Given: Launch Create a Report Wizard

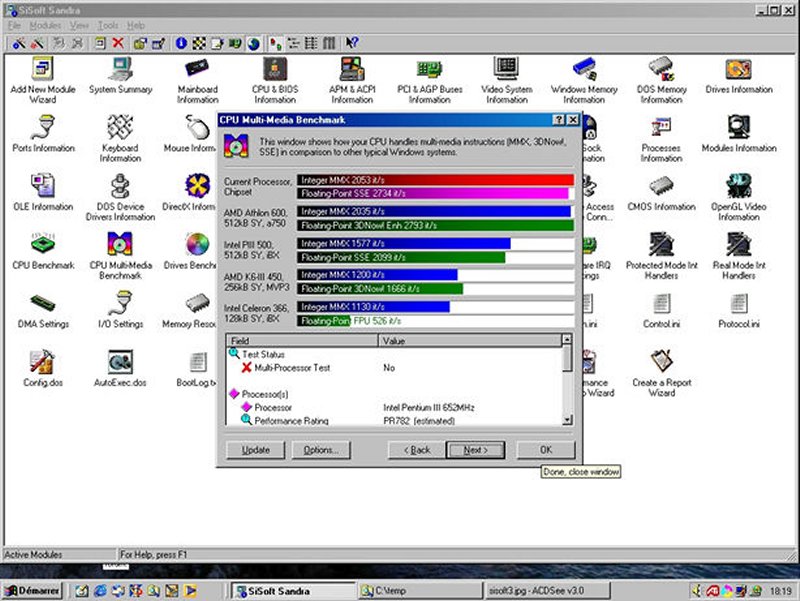Looking at the screenshot, I should pos(661,373).
